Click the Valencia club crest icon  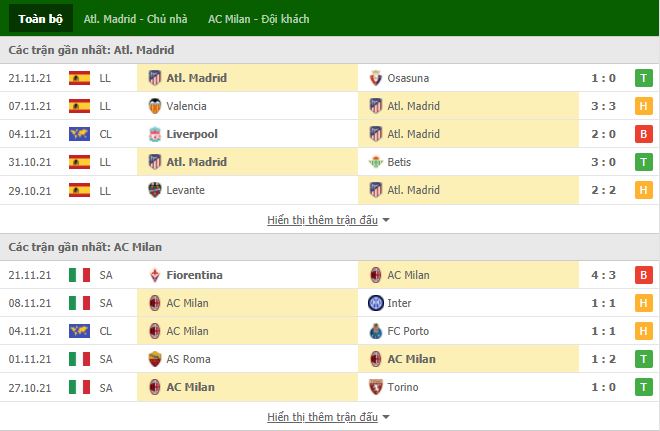click(x=155, y=106)
